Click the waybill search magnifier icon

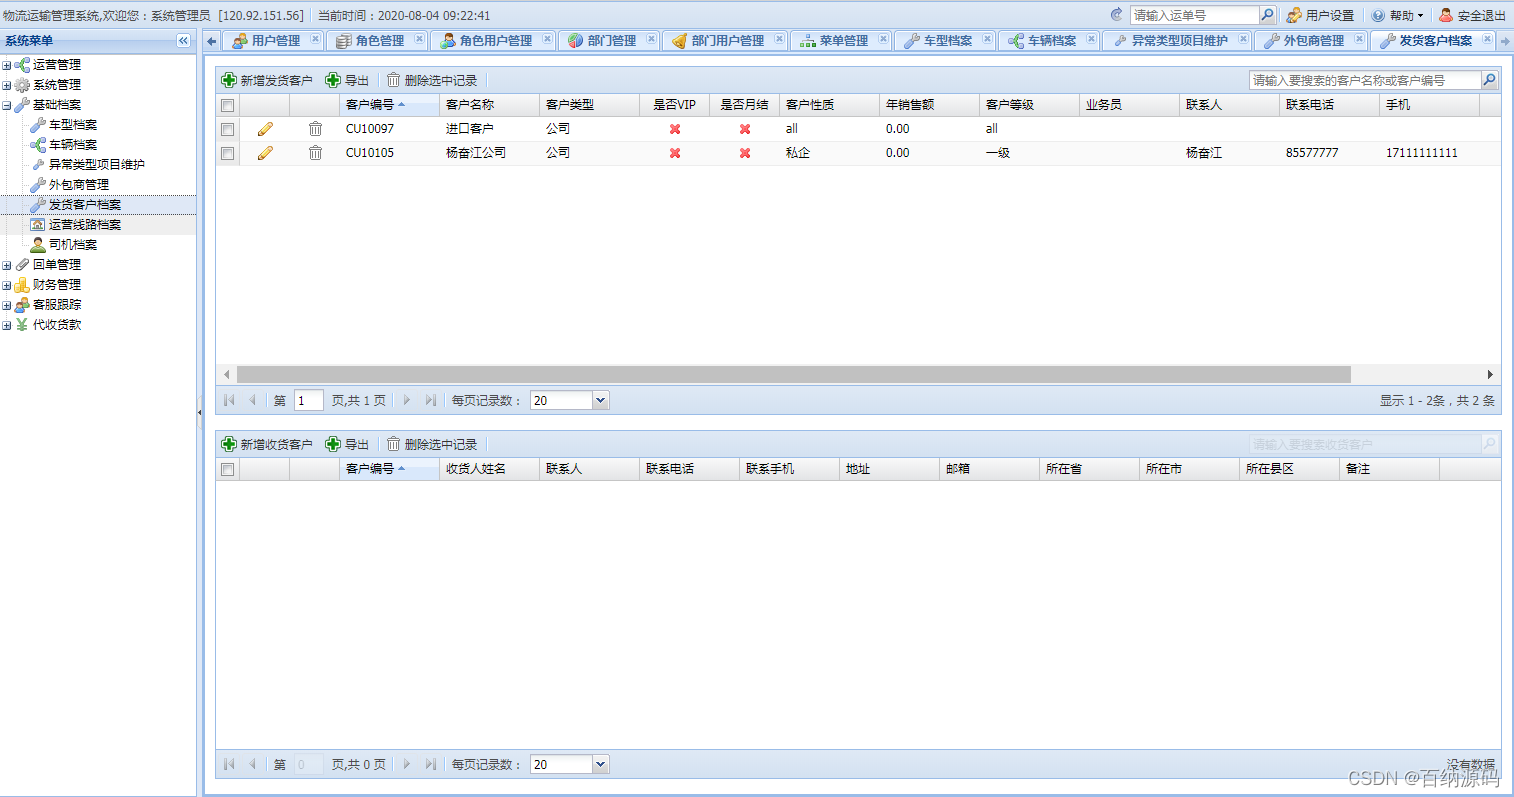[x=1267, y=15]
